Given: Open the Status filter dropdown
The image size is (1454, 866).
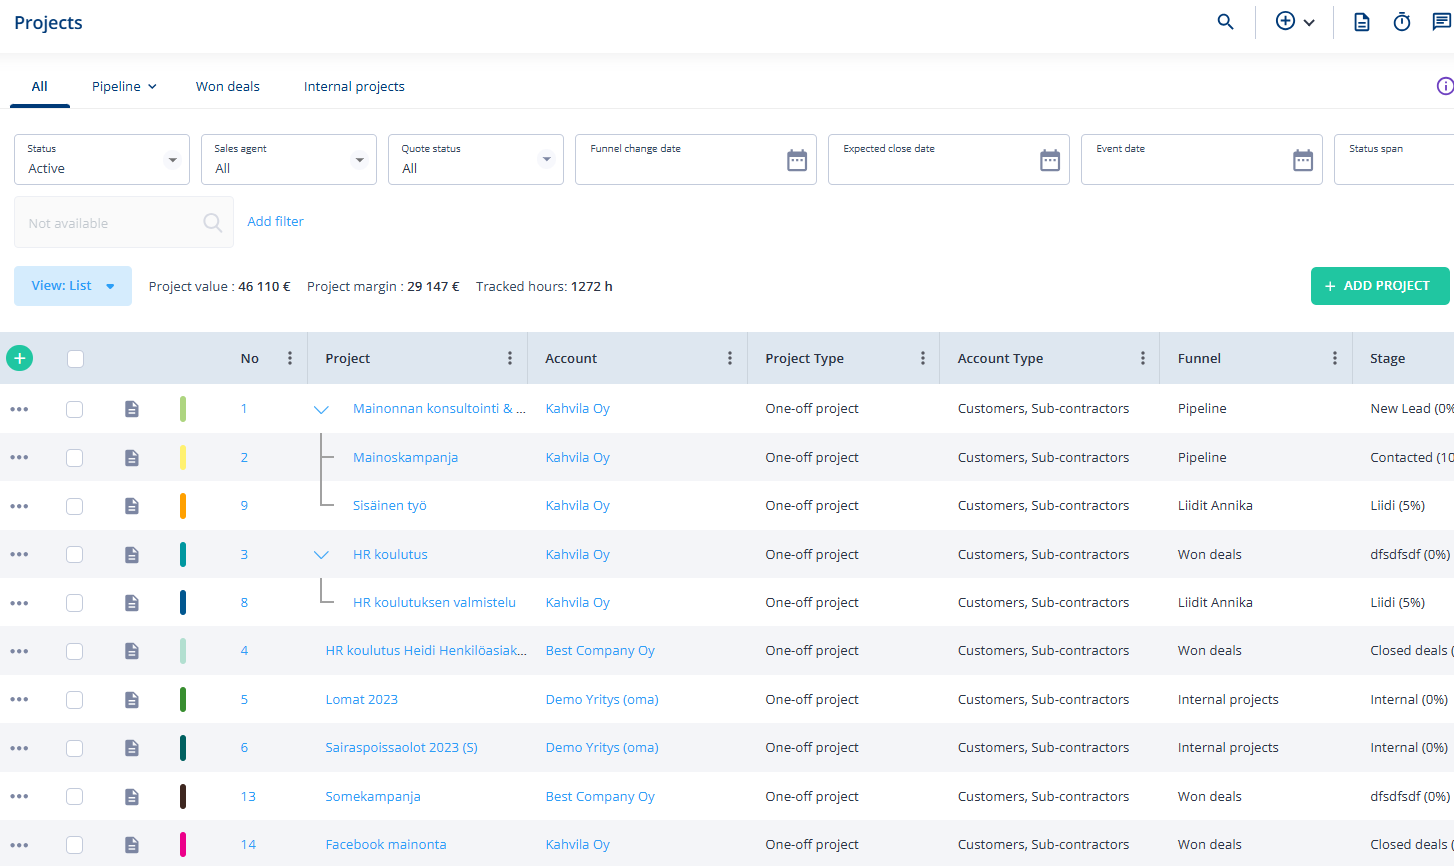Looking at the screenshot, I should [x=102, y=160].
